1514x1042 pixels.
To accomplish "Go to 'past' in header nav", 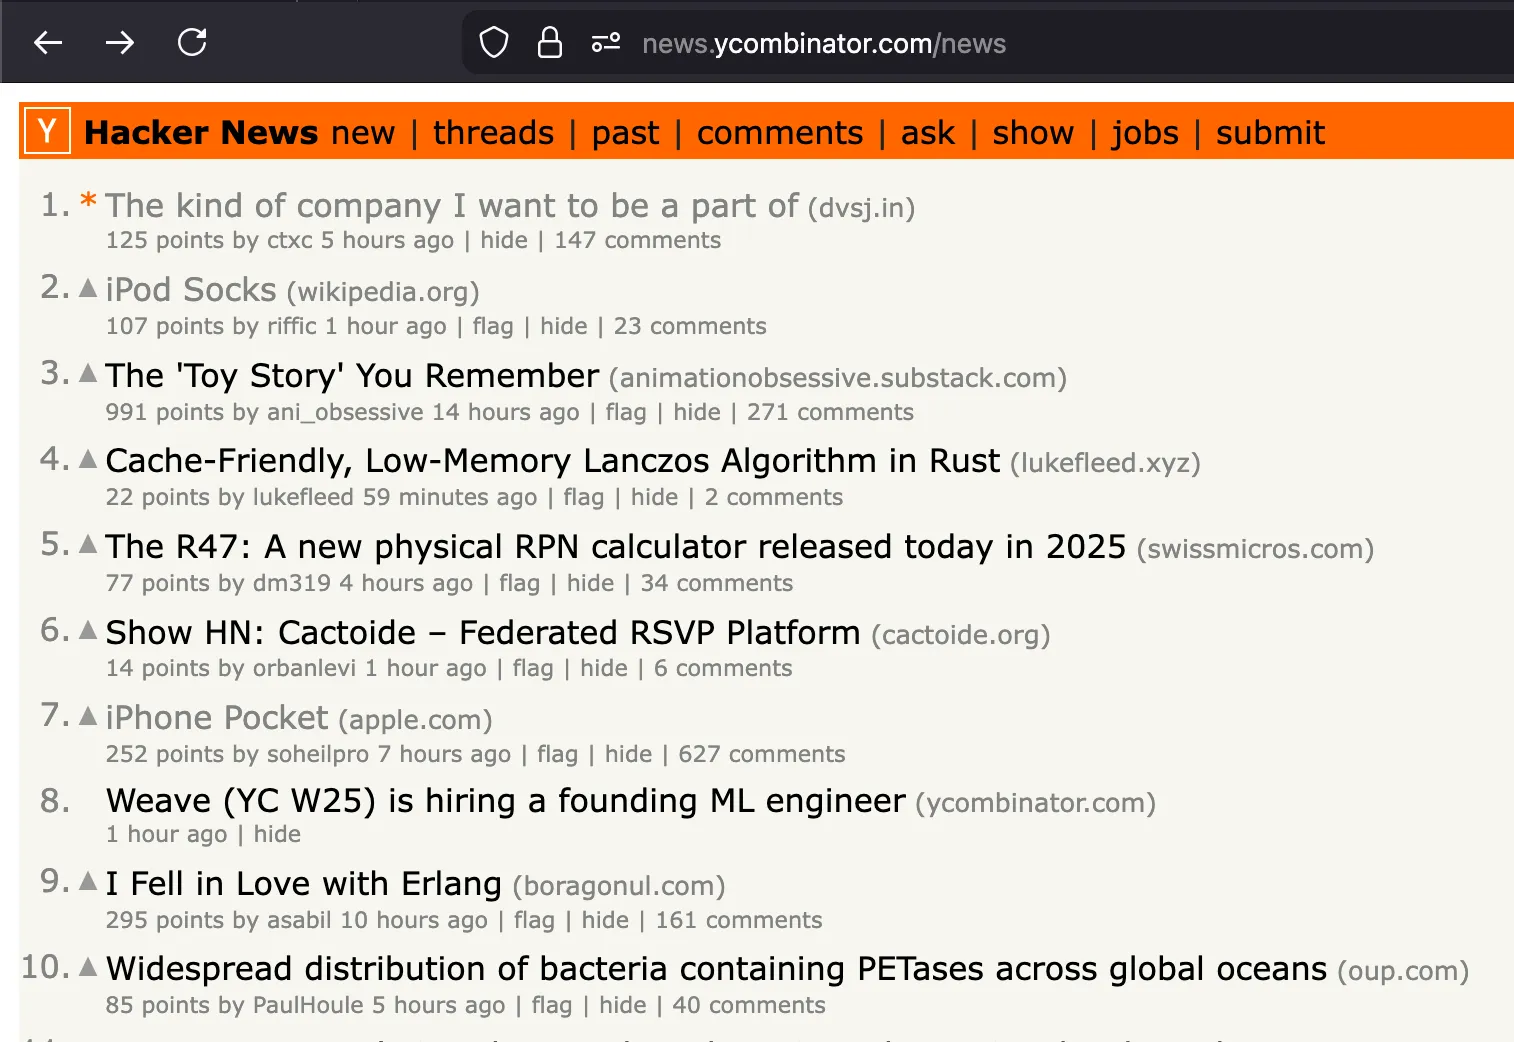I will tap(626, 132).
